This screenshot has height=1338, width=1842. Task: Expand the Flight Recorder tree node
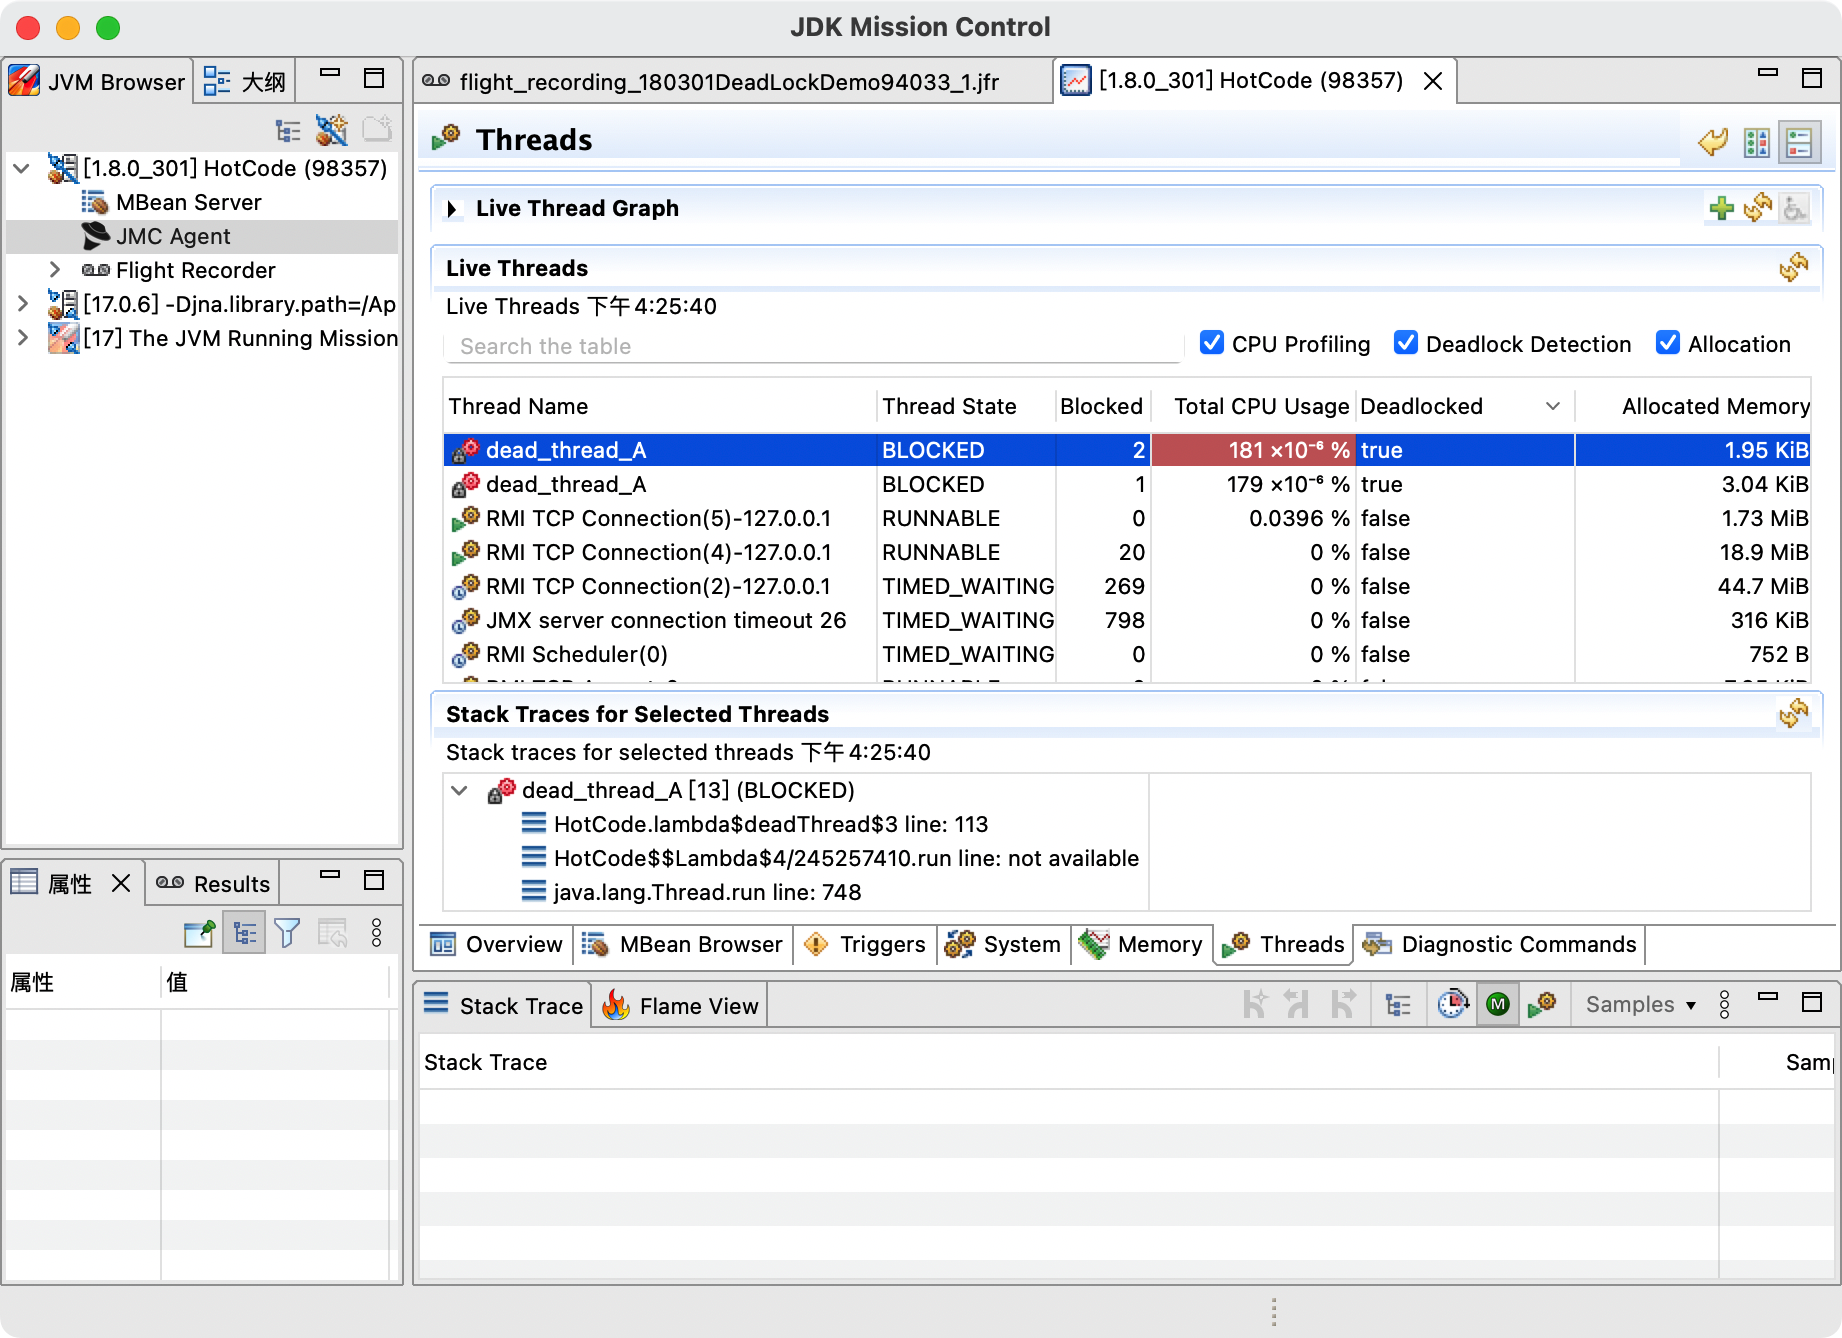[x=56, y=270]
